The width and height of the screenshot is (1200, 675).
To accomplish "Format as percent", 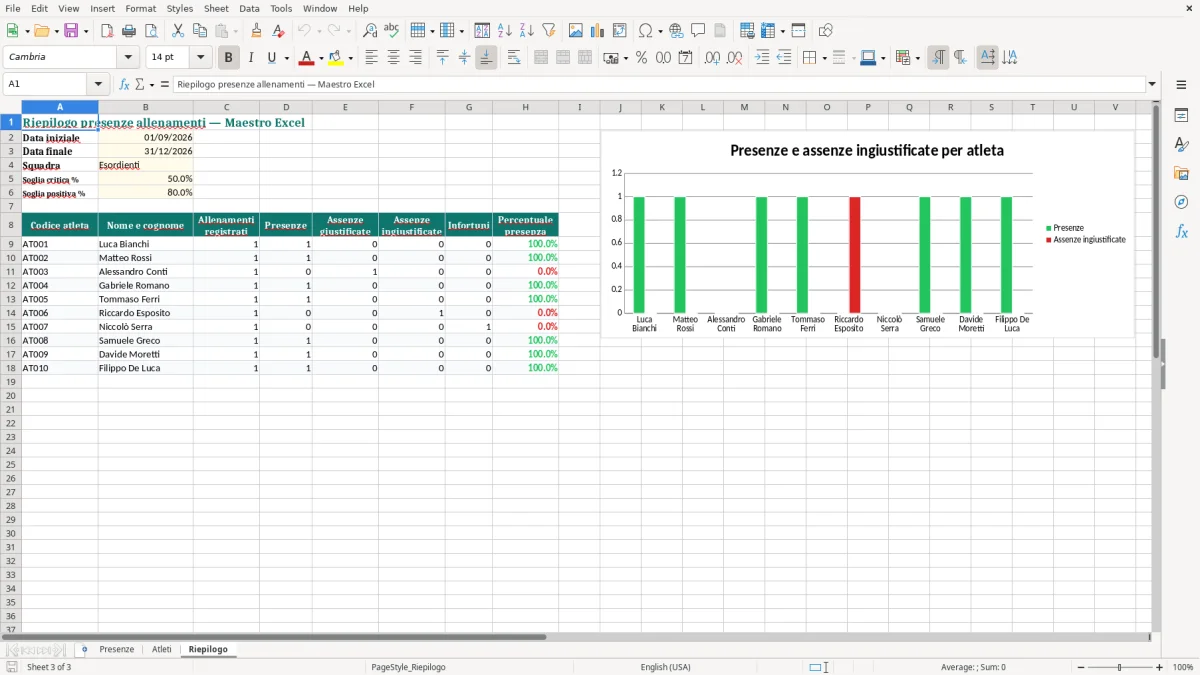I will (641, 58).
